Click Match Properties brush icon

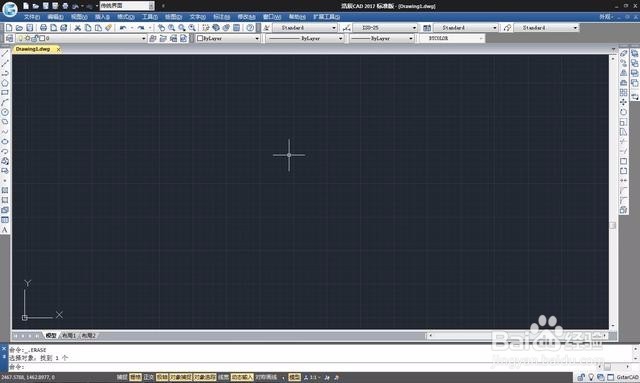(108, 28)
